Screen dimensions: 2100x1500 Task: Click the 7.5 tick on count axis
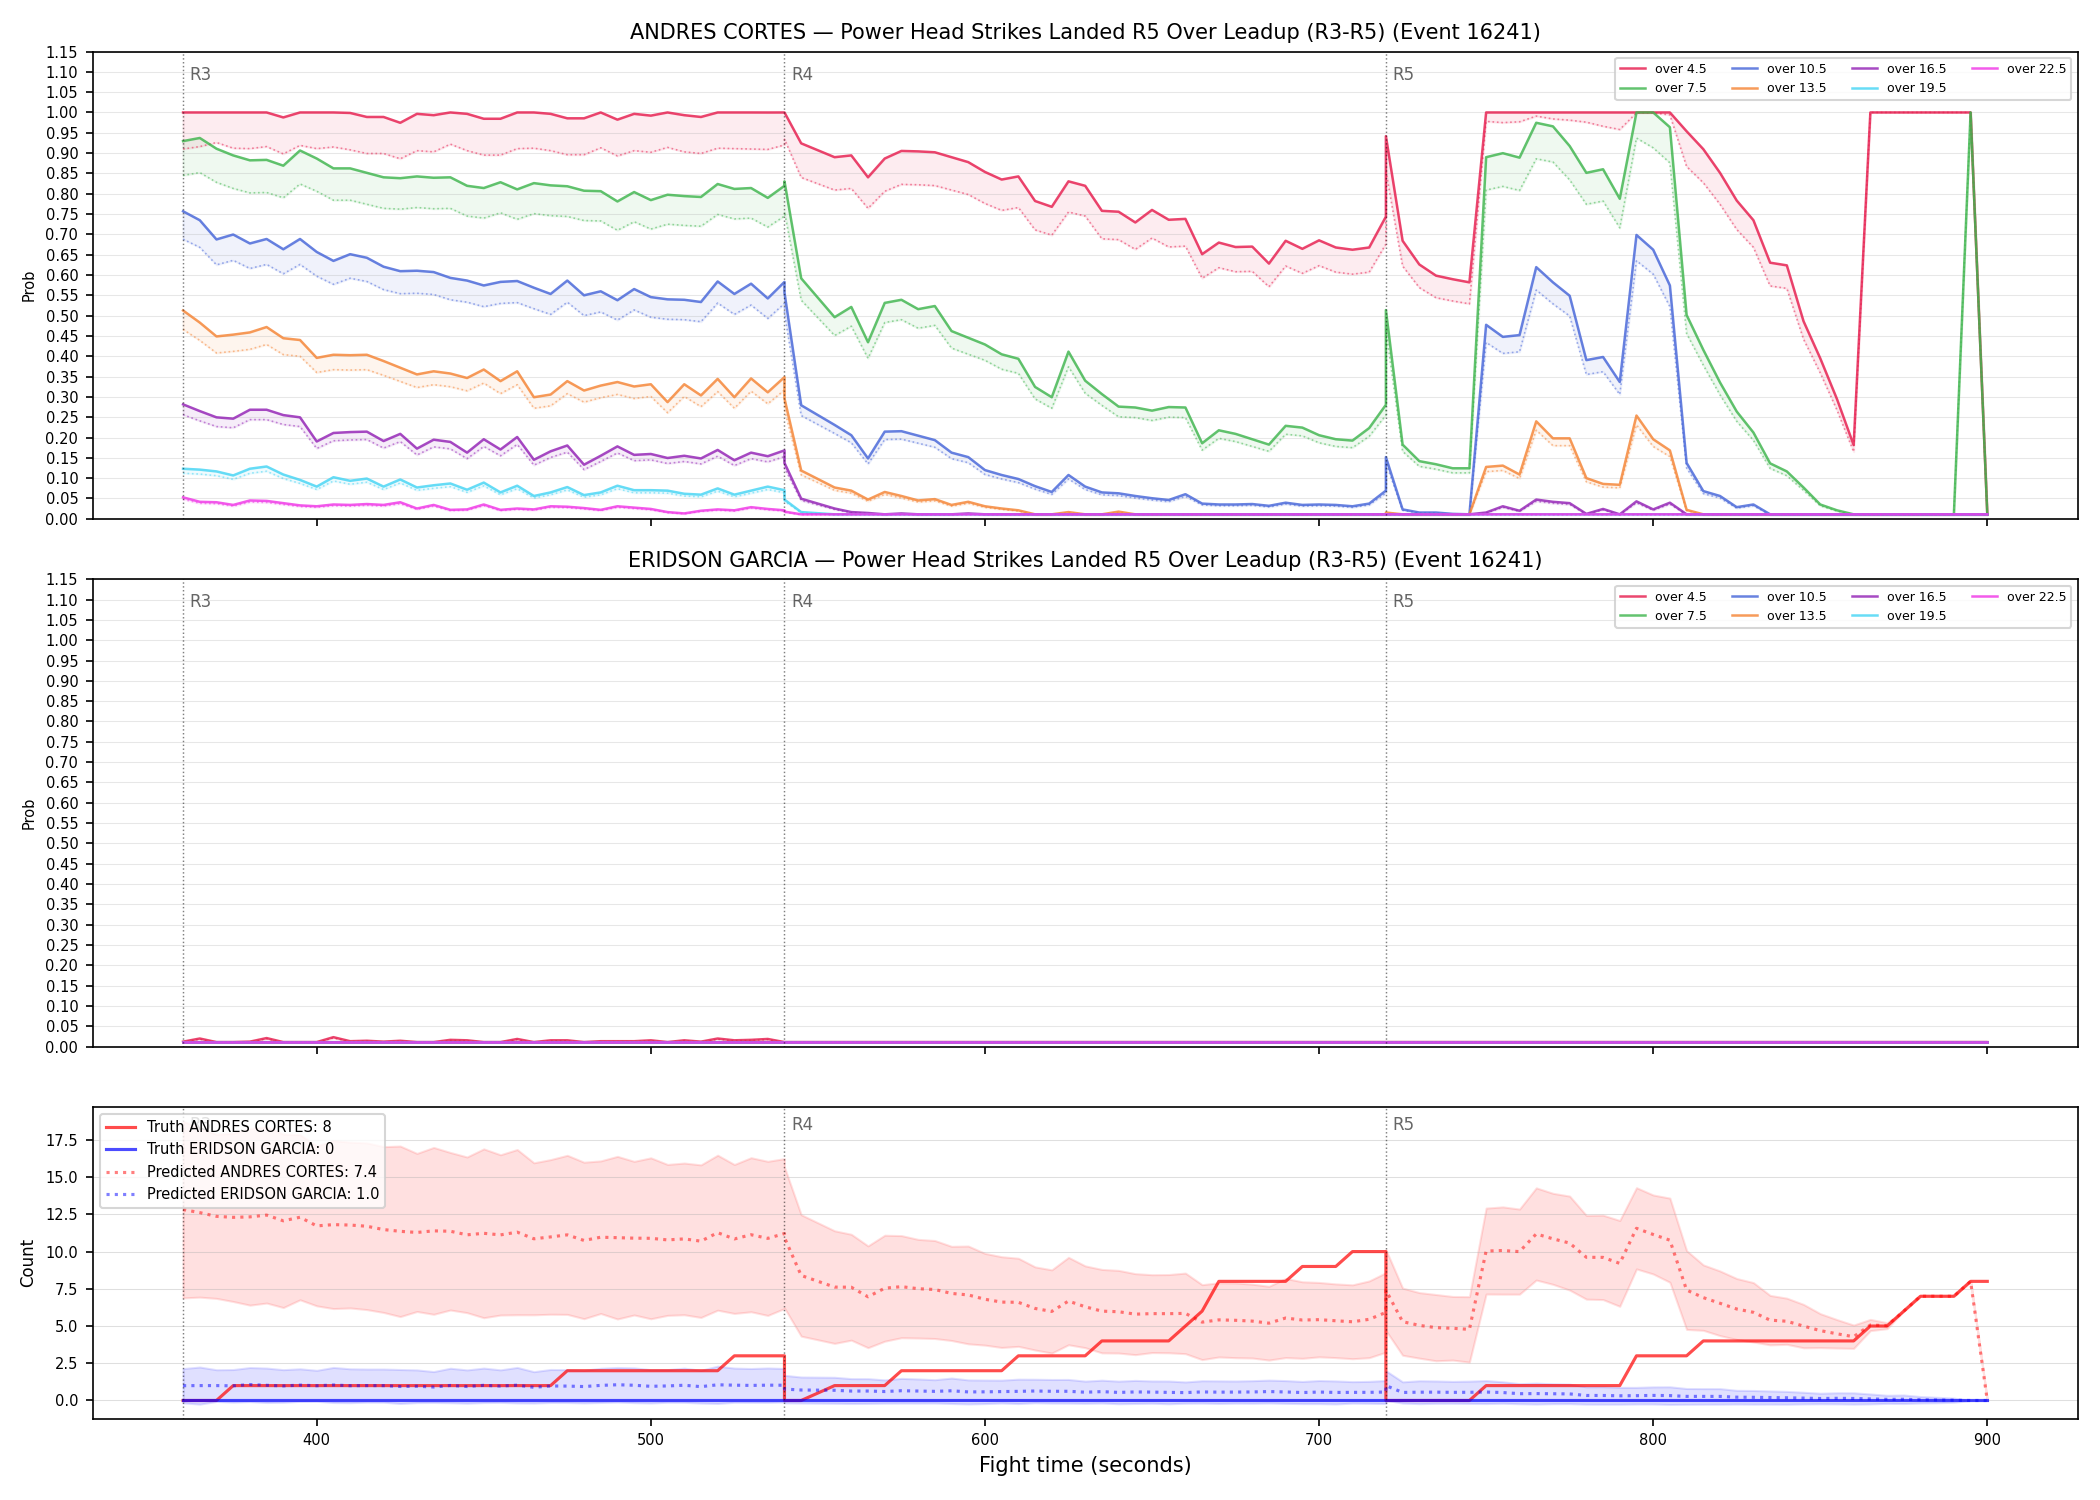[67, 1289]
